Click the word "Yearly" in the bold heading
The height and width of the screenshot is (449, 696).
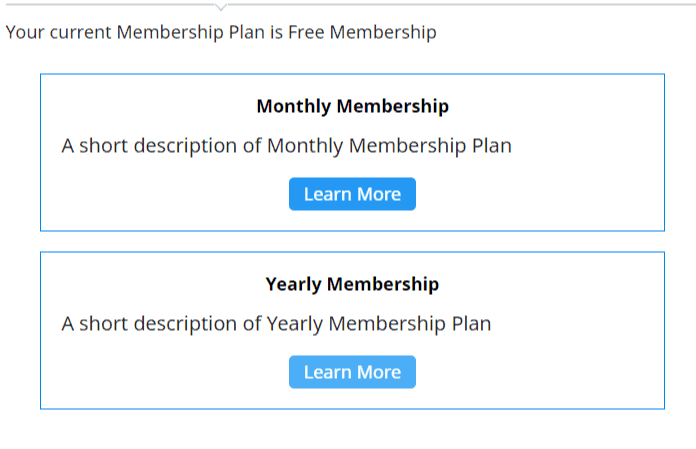point(293,284)
